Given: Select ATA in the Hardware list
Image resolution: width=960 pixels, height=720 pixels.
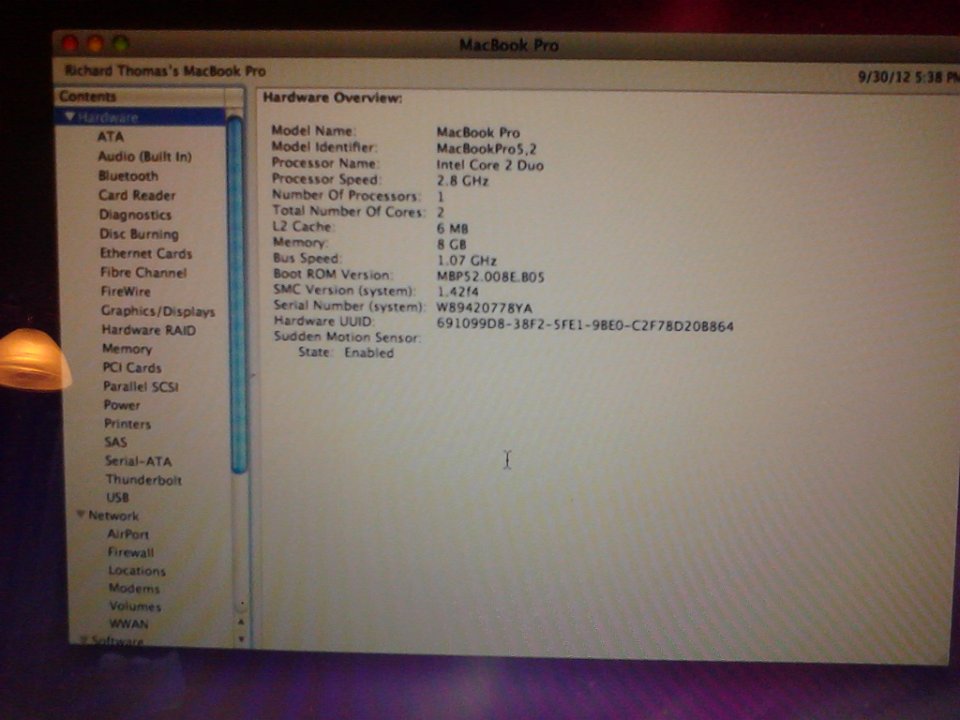Looking at the screenshot, I should [110, 137].
